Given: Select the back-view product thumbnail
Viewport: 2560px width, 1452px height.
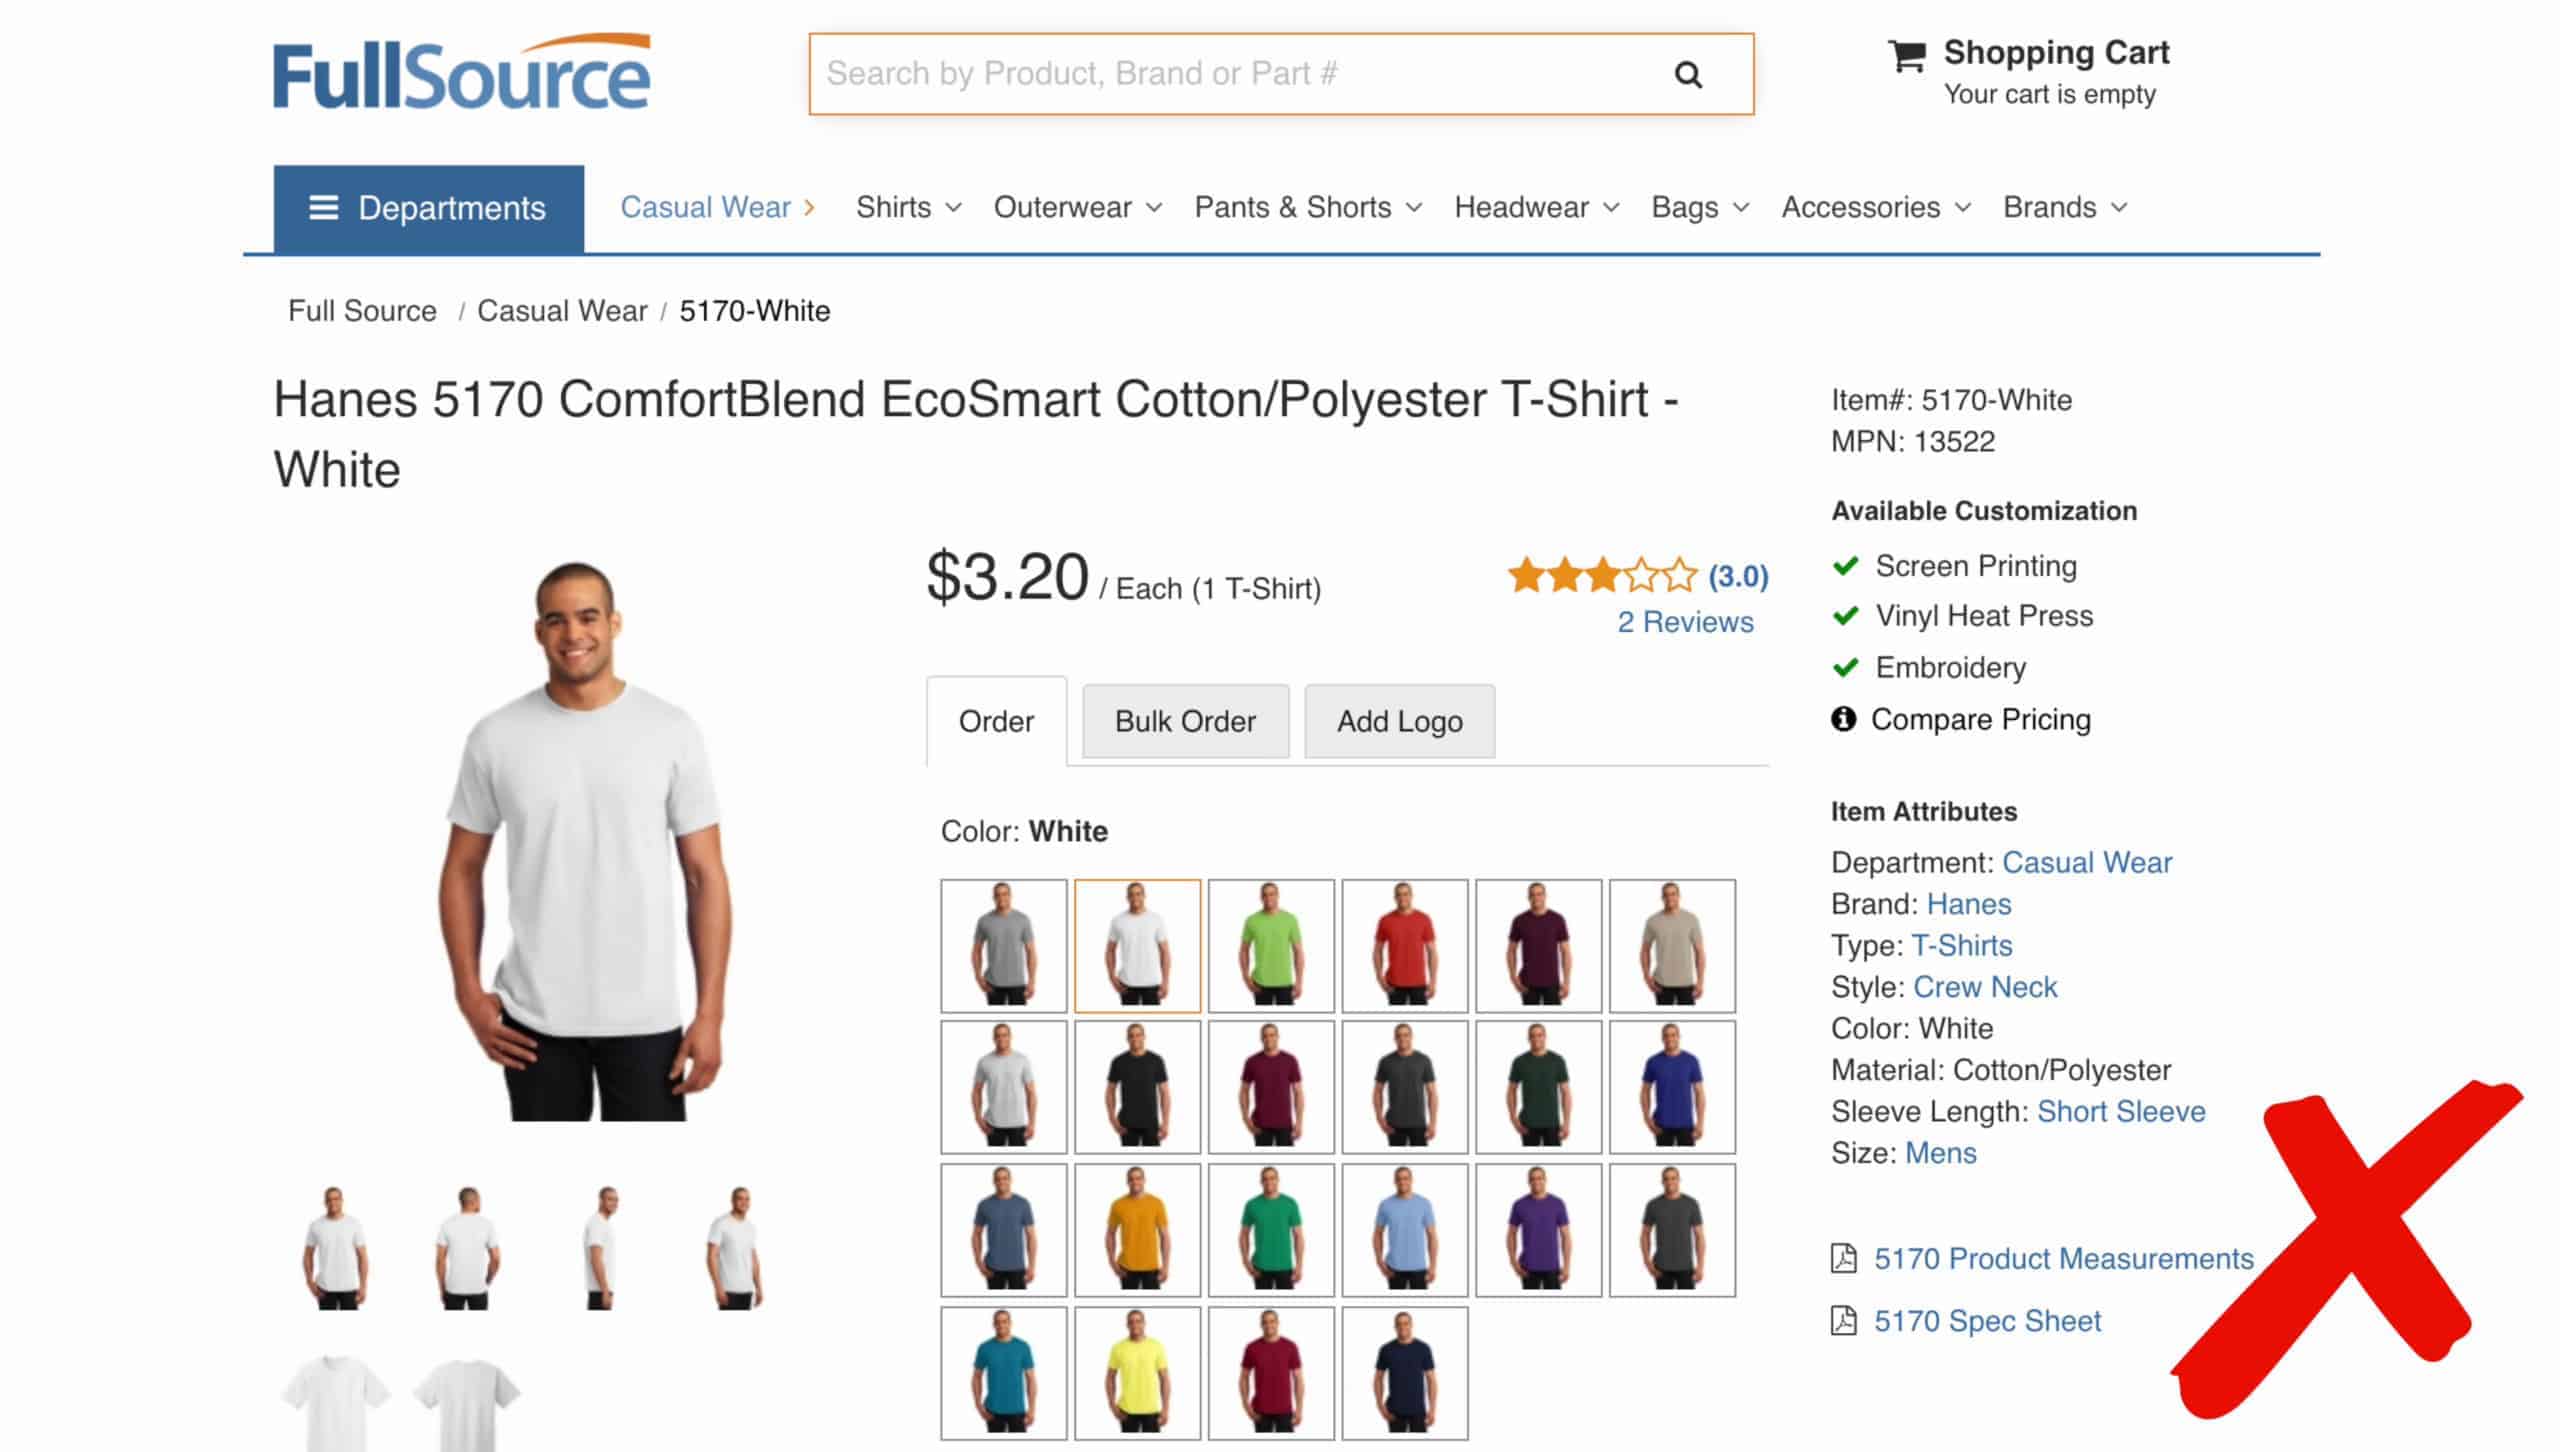Looking at the screenshot, I should coord(467,1247).
